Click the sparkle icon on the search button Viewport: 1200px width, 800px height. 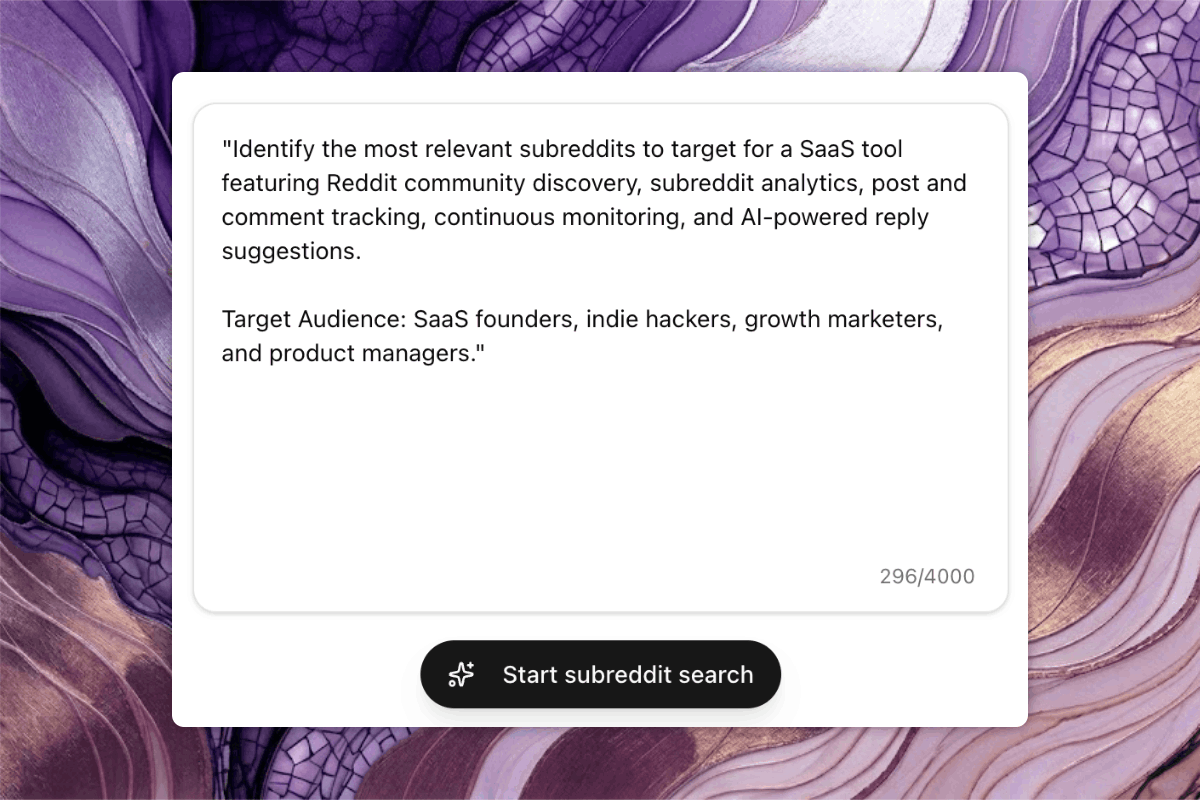[461, 675]
